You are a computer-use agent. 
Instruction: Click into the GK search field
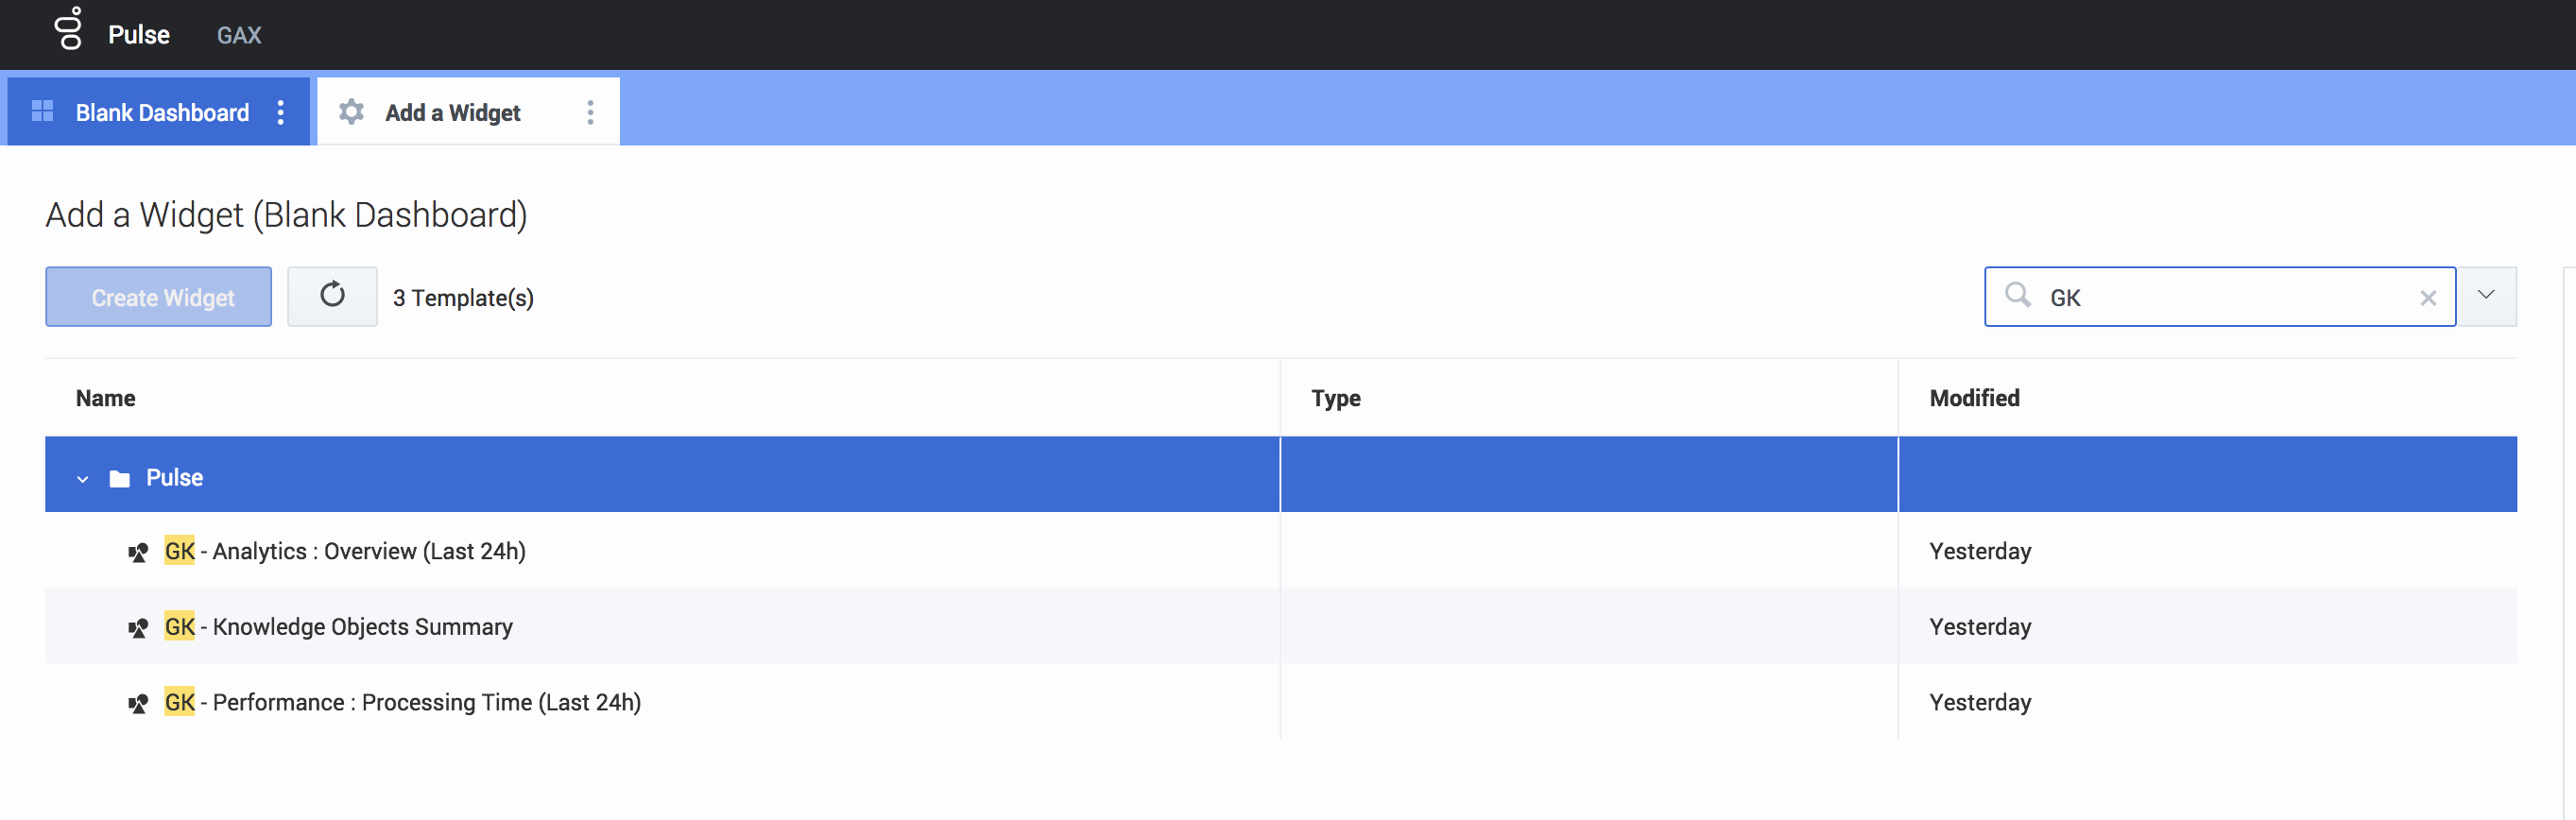[2230, 298]
